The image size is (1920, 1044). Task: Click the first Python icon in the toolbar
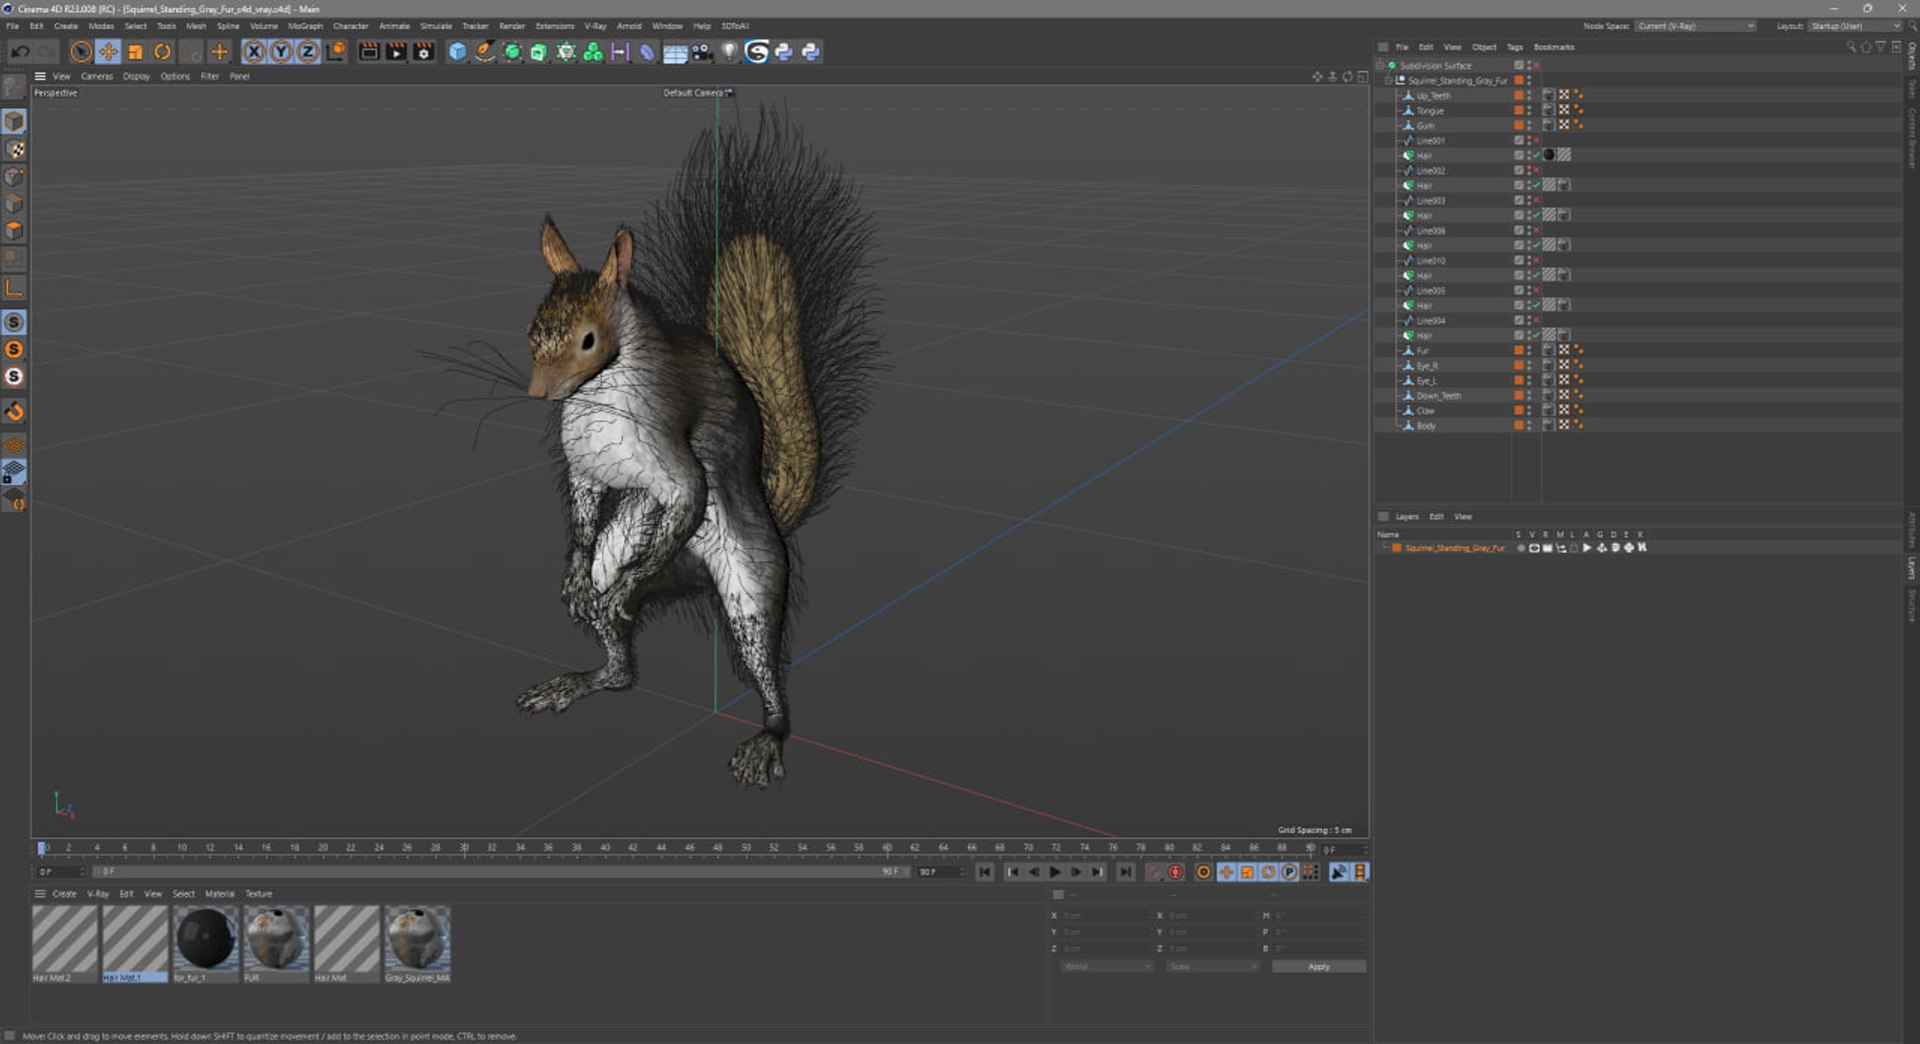784,52
